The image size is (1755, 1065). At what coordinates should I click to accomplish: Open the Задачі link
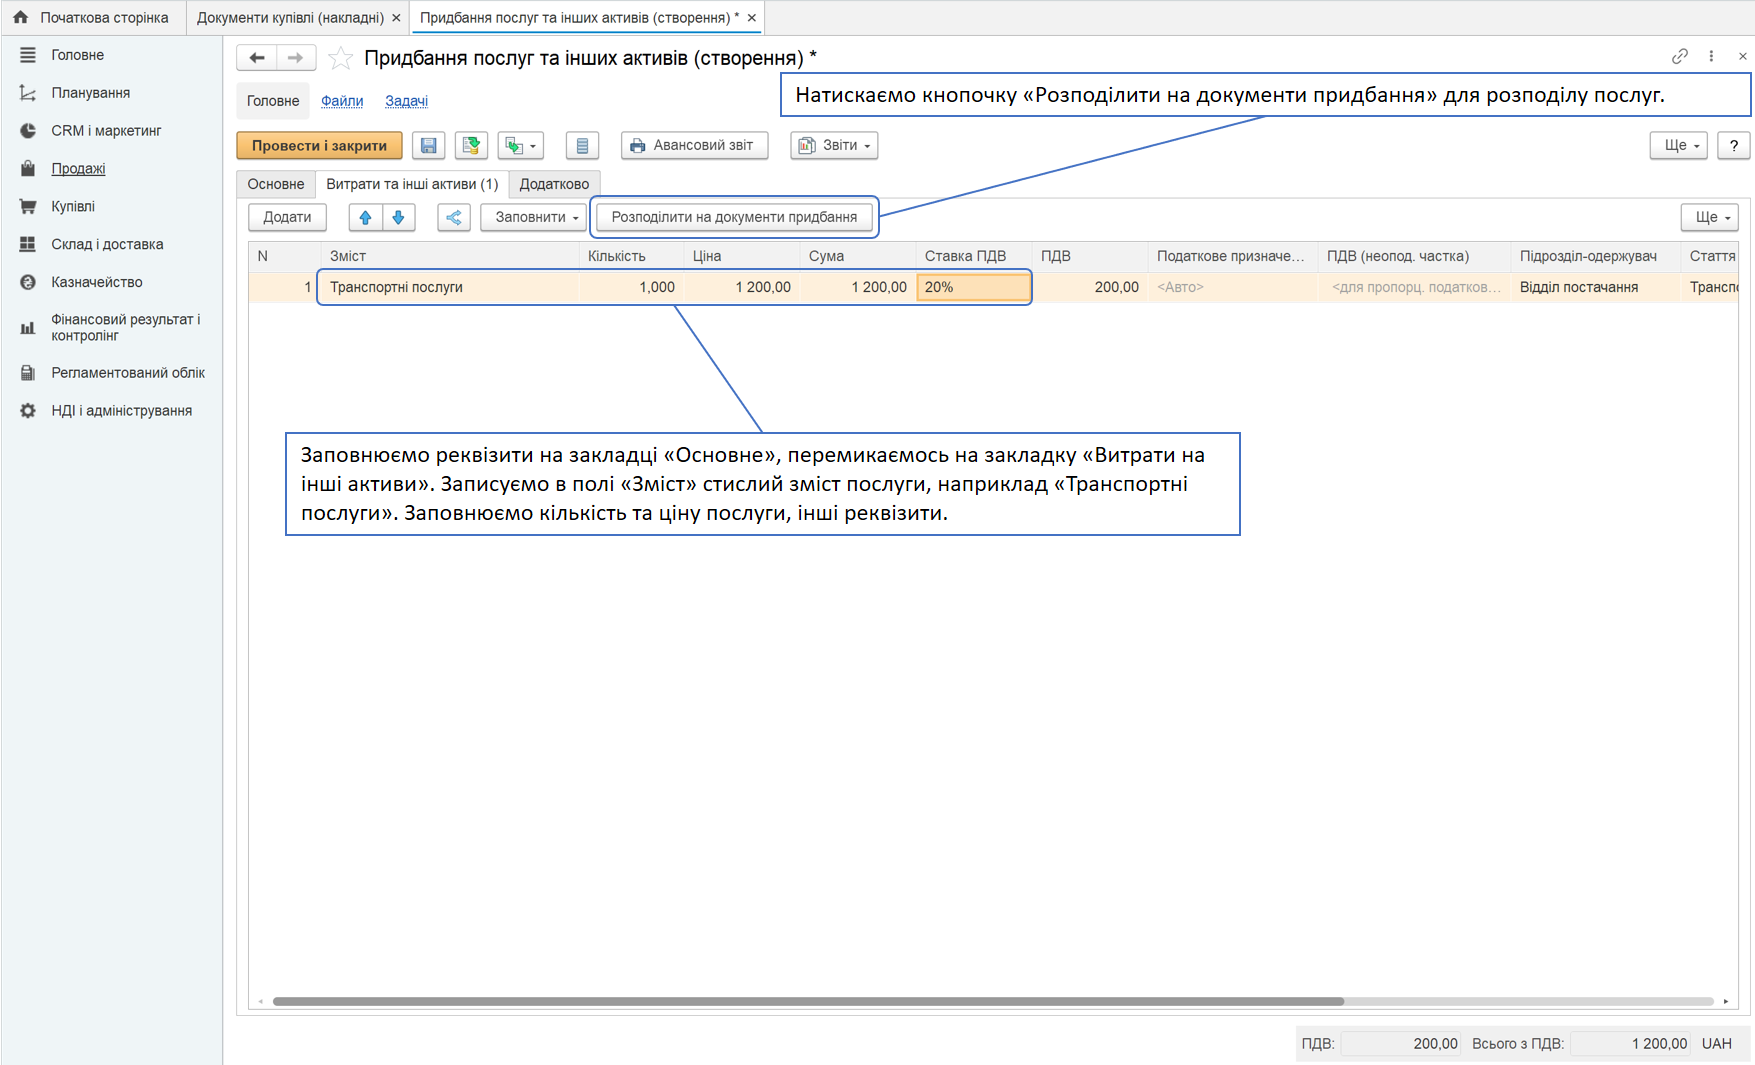(x=406, y=101)
